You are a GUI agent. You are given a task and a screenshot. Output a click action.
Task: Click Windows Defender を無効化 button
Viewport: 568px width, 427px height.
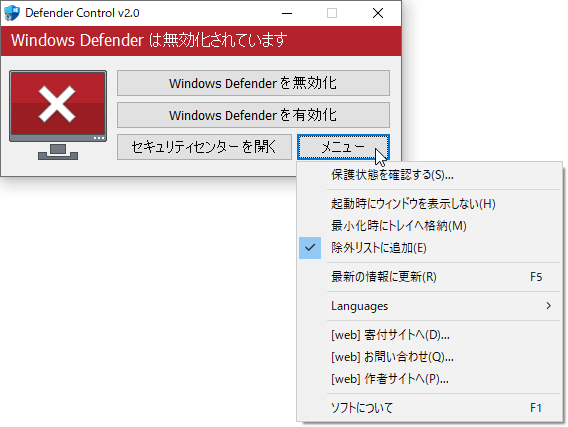pyautogui.click(x=253, y=83)
